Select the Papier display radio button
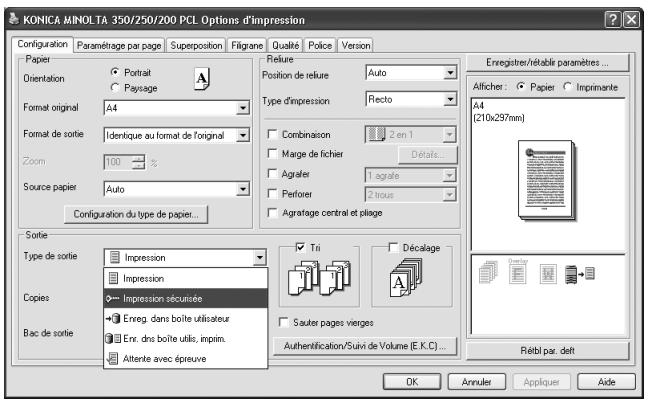 coord(521,86)
